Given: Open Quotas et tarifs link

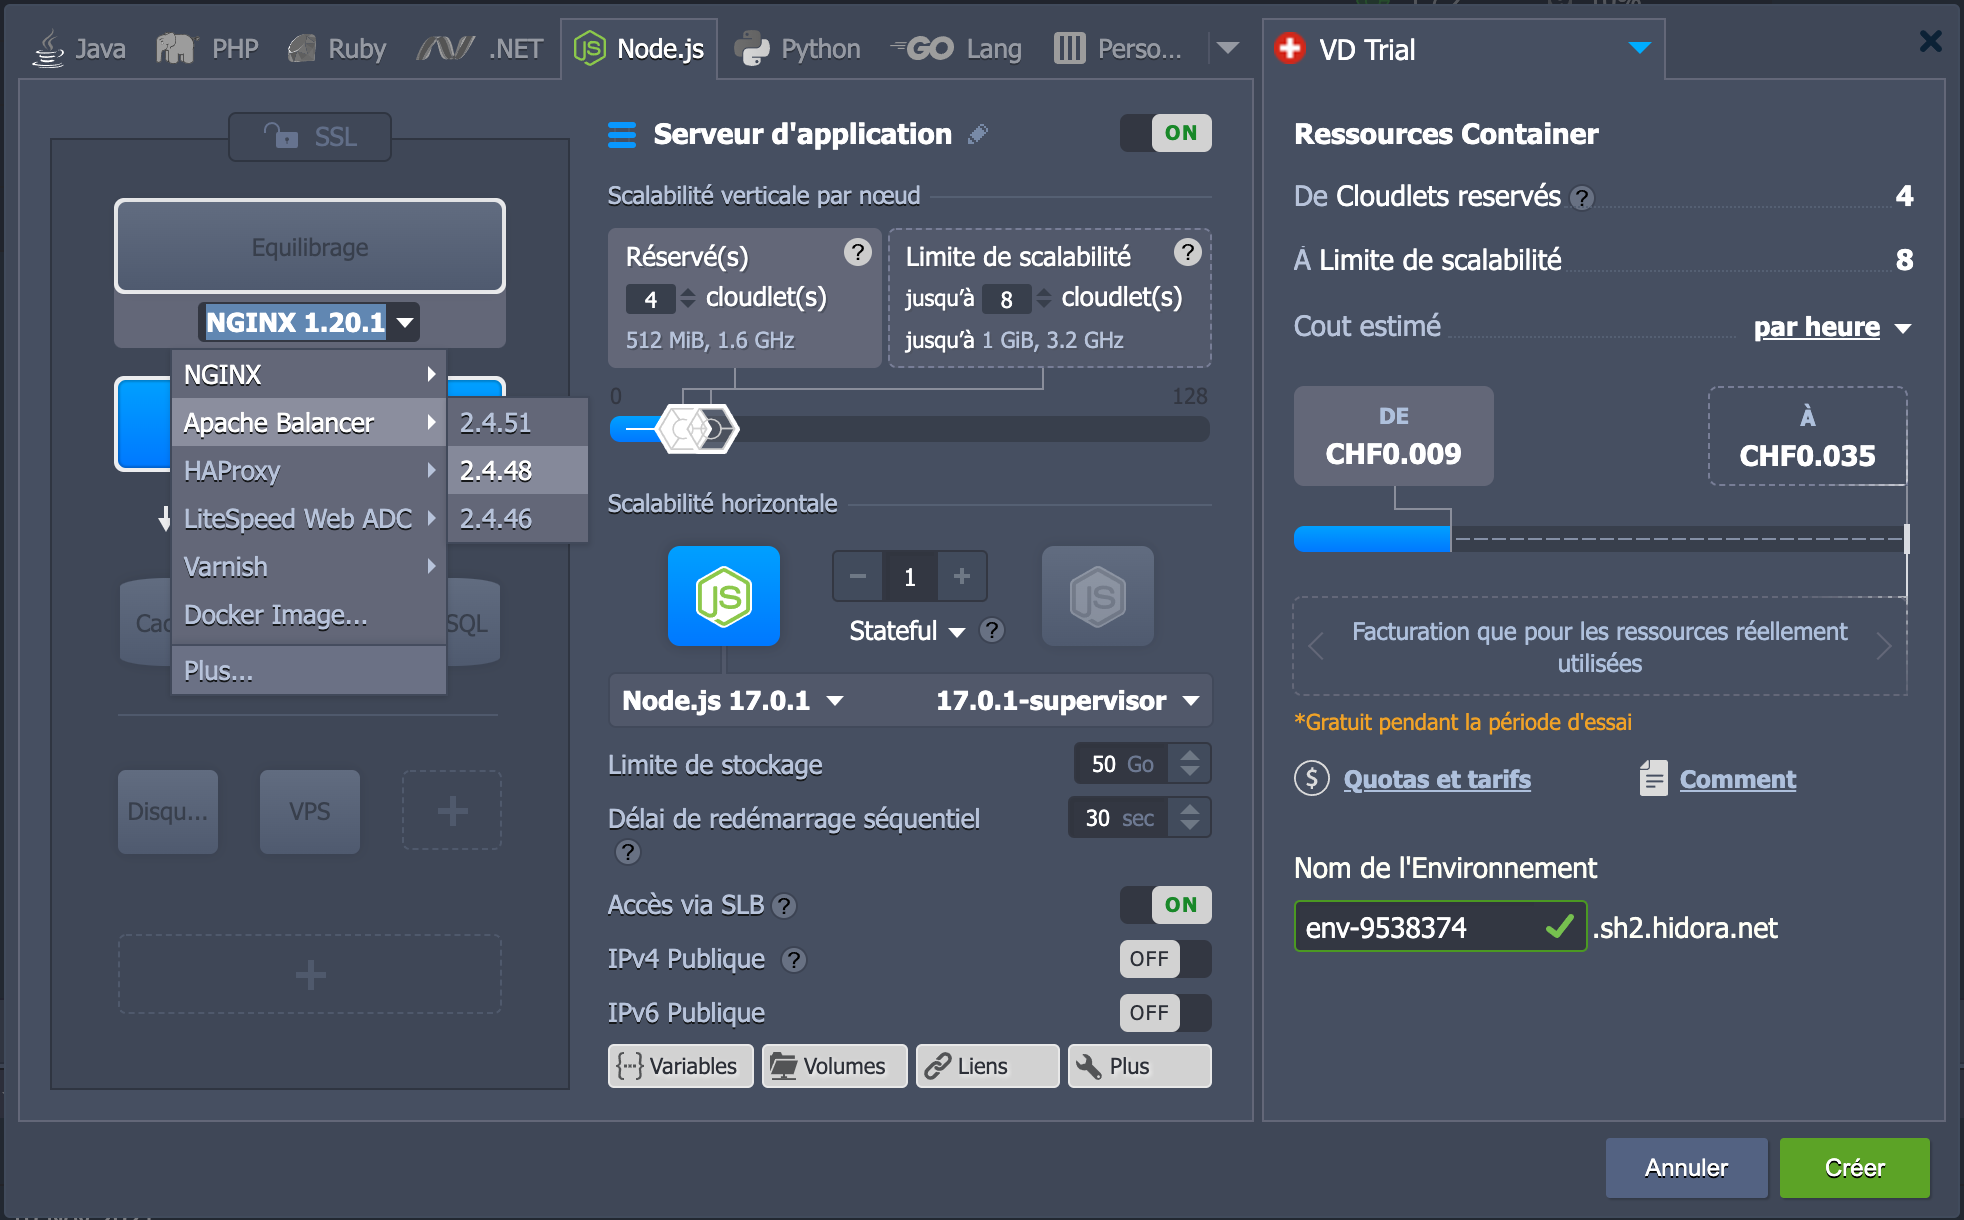Looking at the screenshot, I should pos(1437,779).
